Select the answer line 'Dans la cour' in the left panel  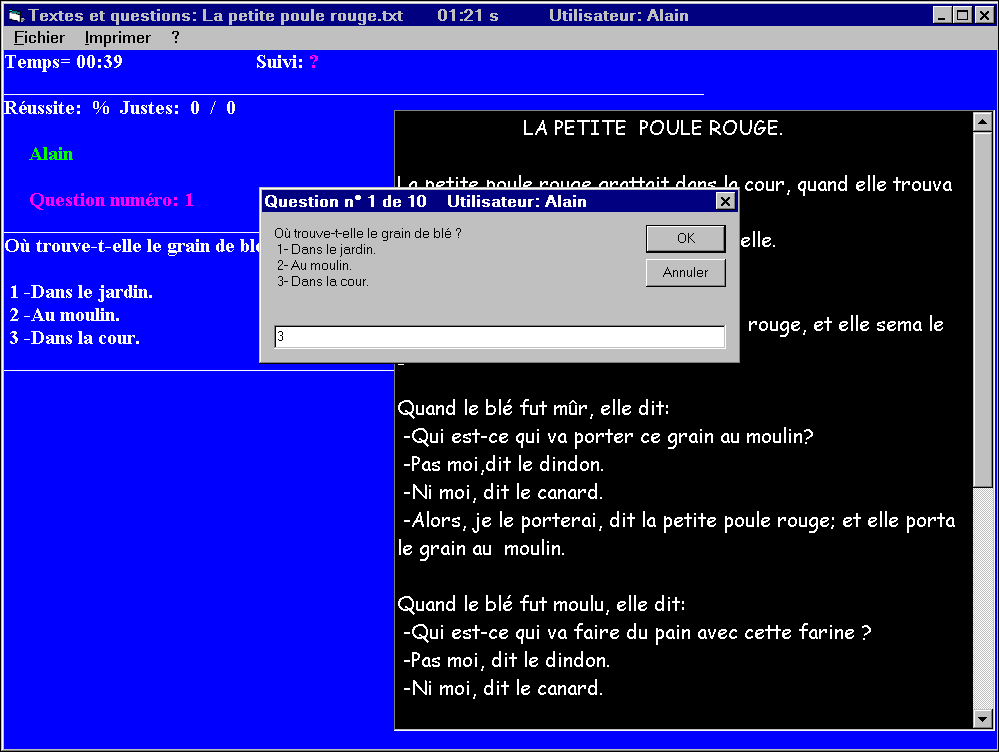(76, 338)
